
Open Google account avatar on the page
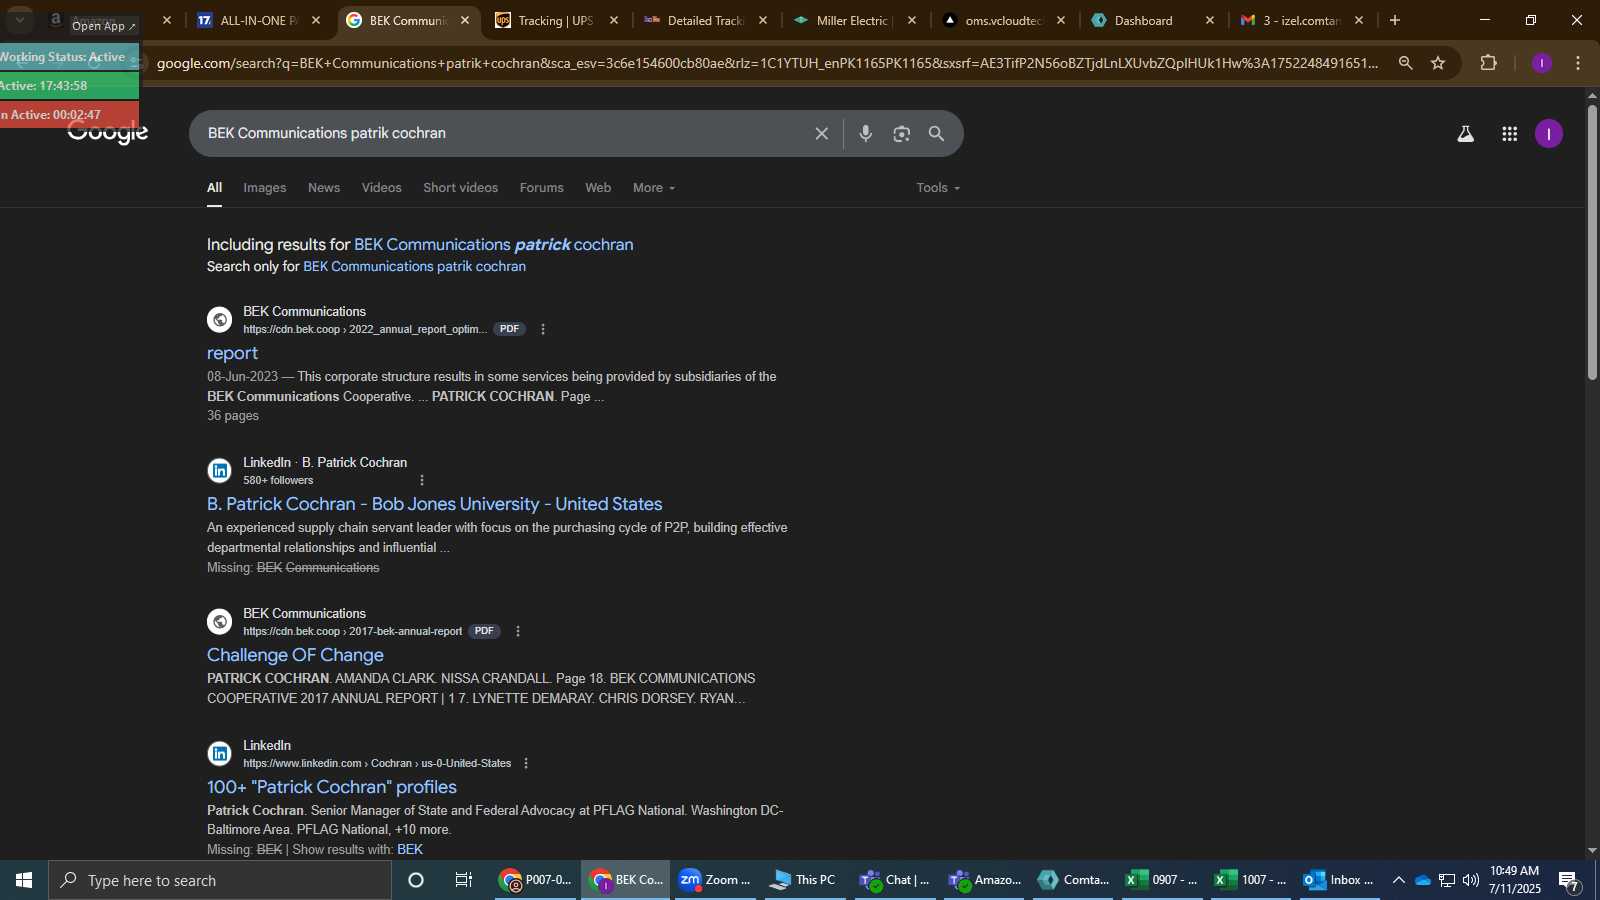[1549, 134]
